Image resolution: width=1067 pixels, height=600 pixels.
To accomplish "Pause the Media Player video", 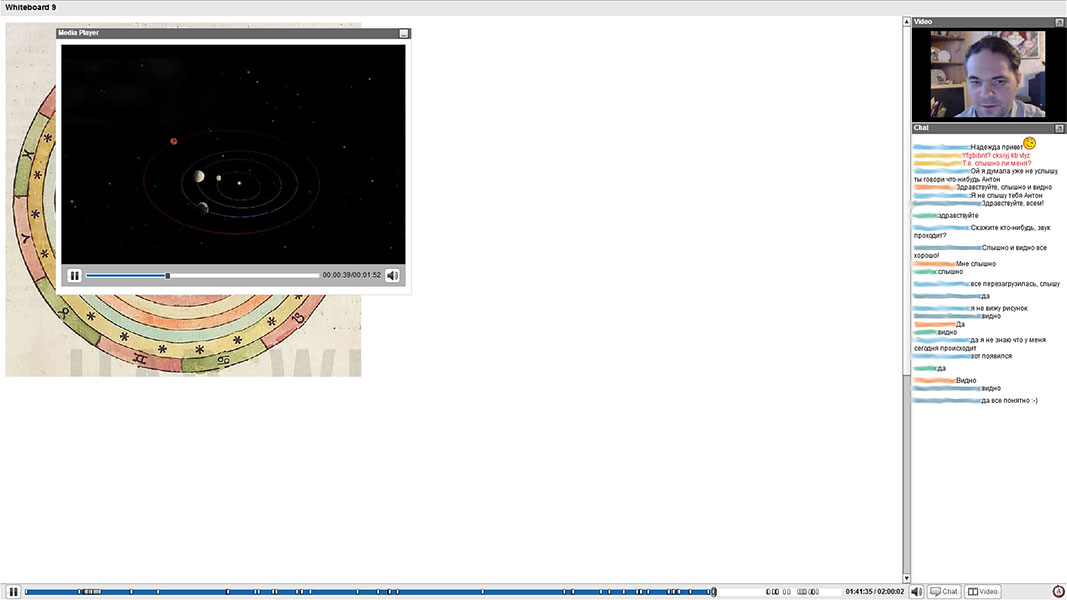I will [74, 276].
